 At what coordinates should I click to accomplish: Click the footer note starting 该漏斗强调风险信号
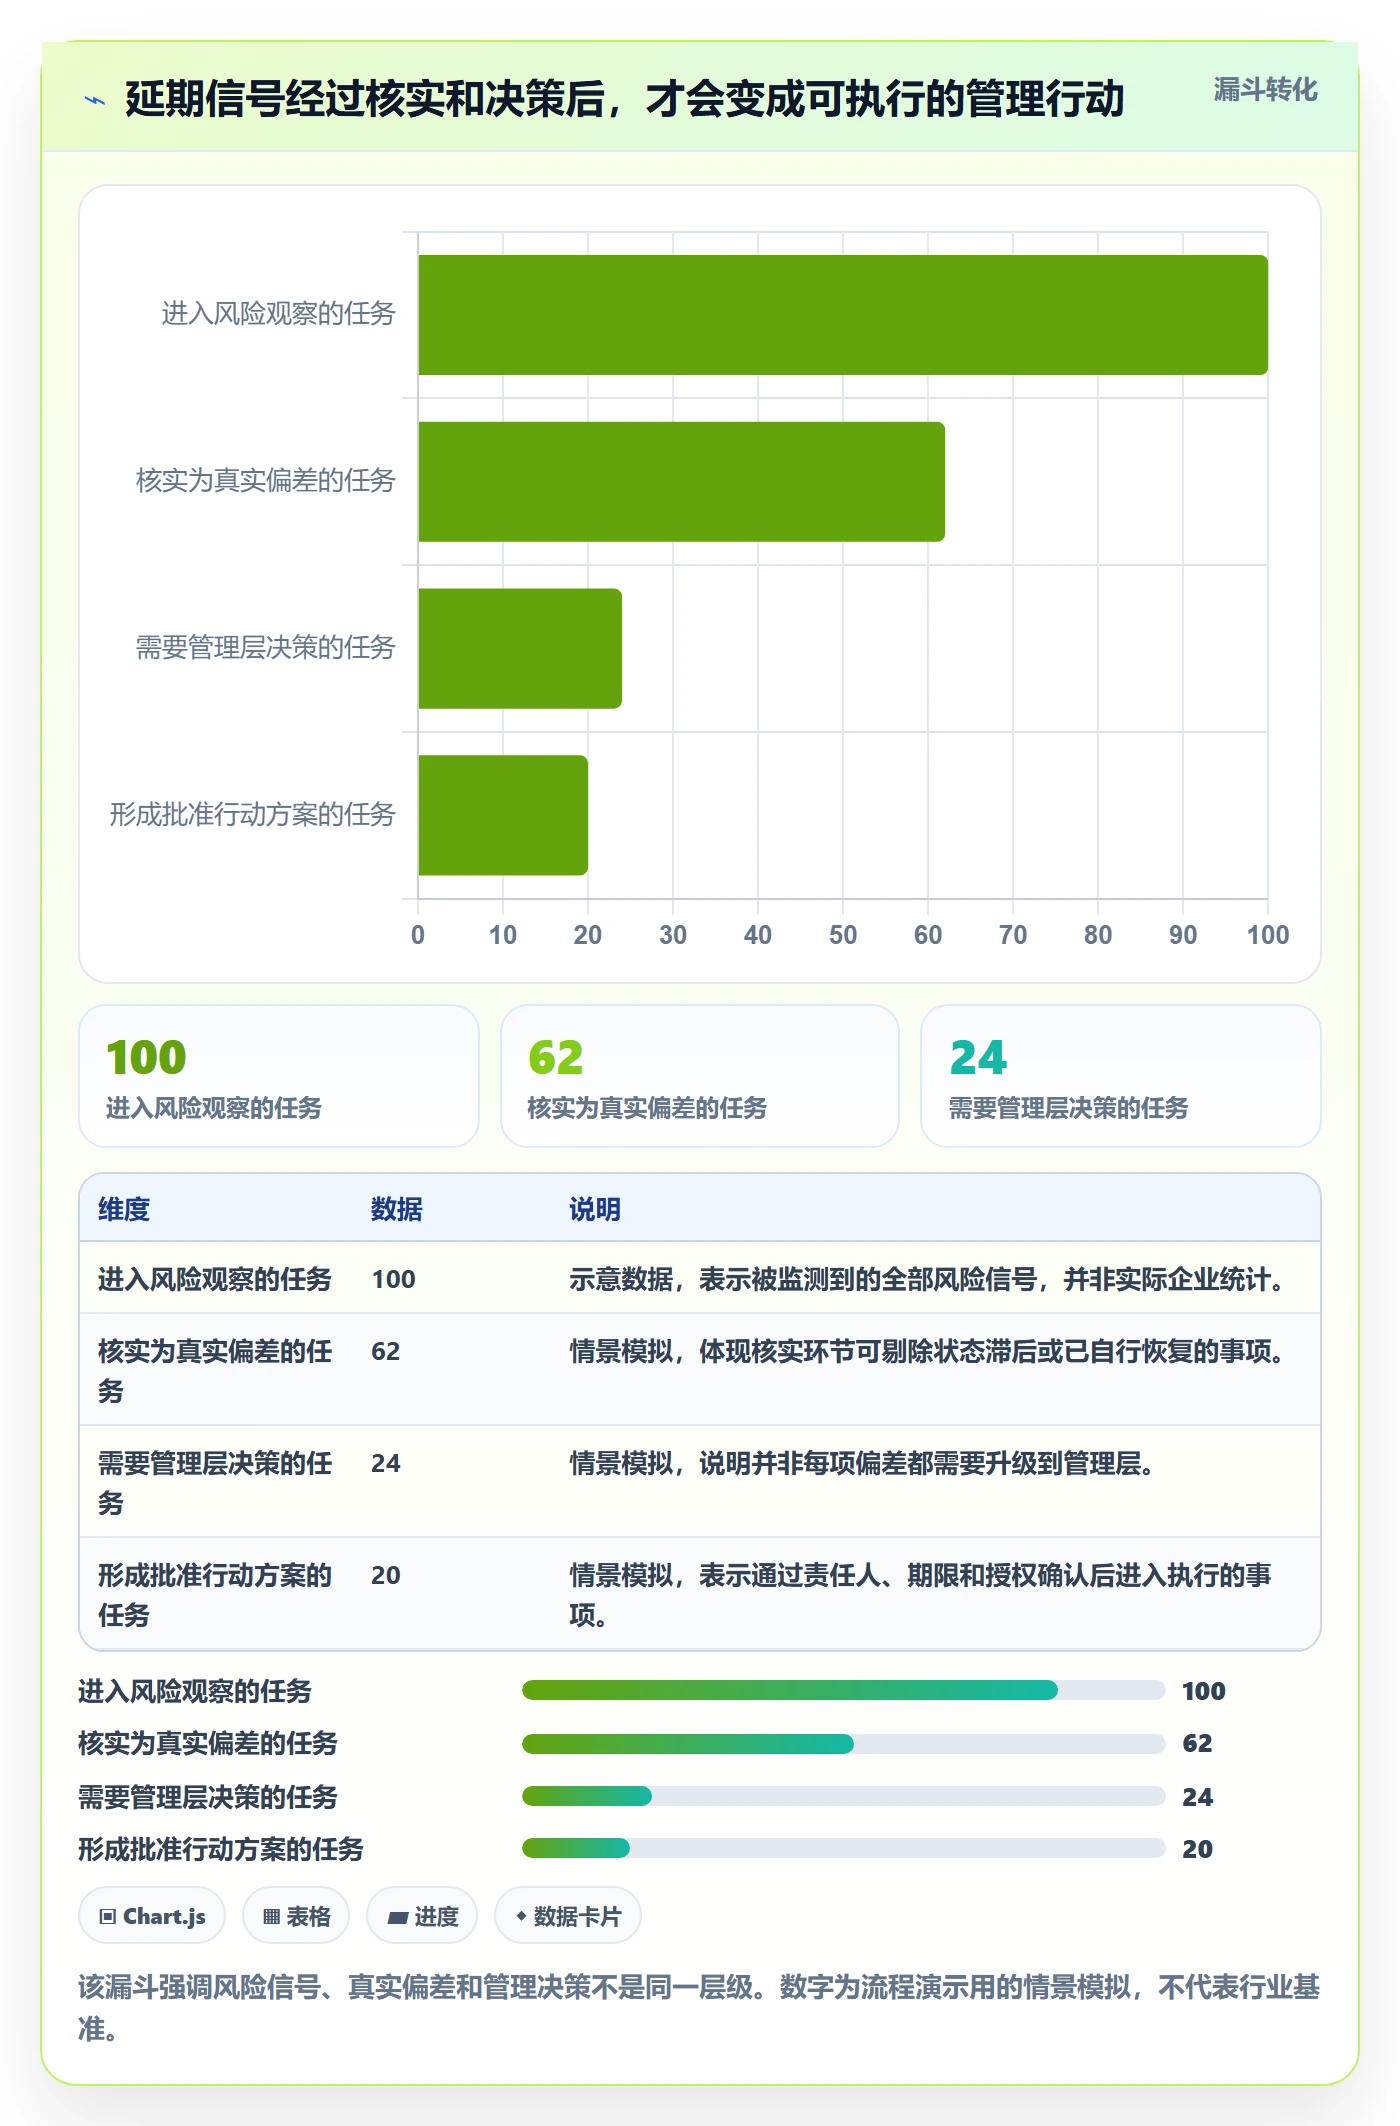699,2007
